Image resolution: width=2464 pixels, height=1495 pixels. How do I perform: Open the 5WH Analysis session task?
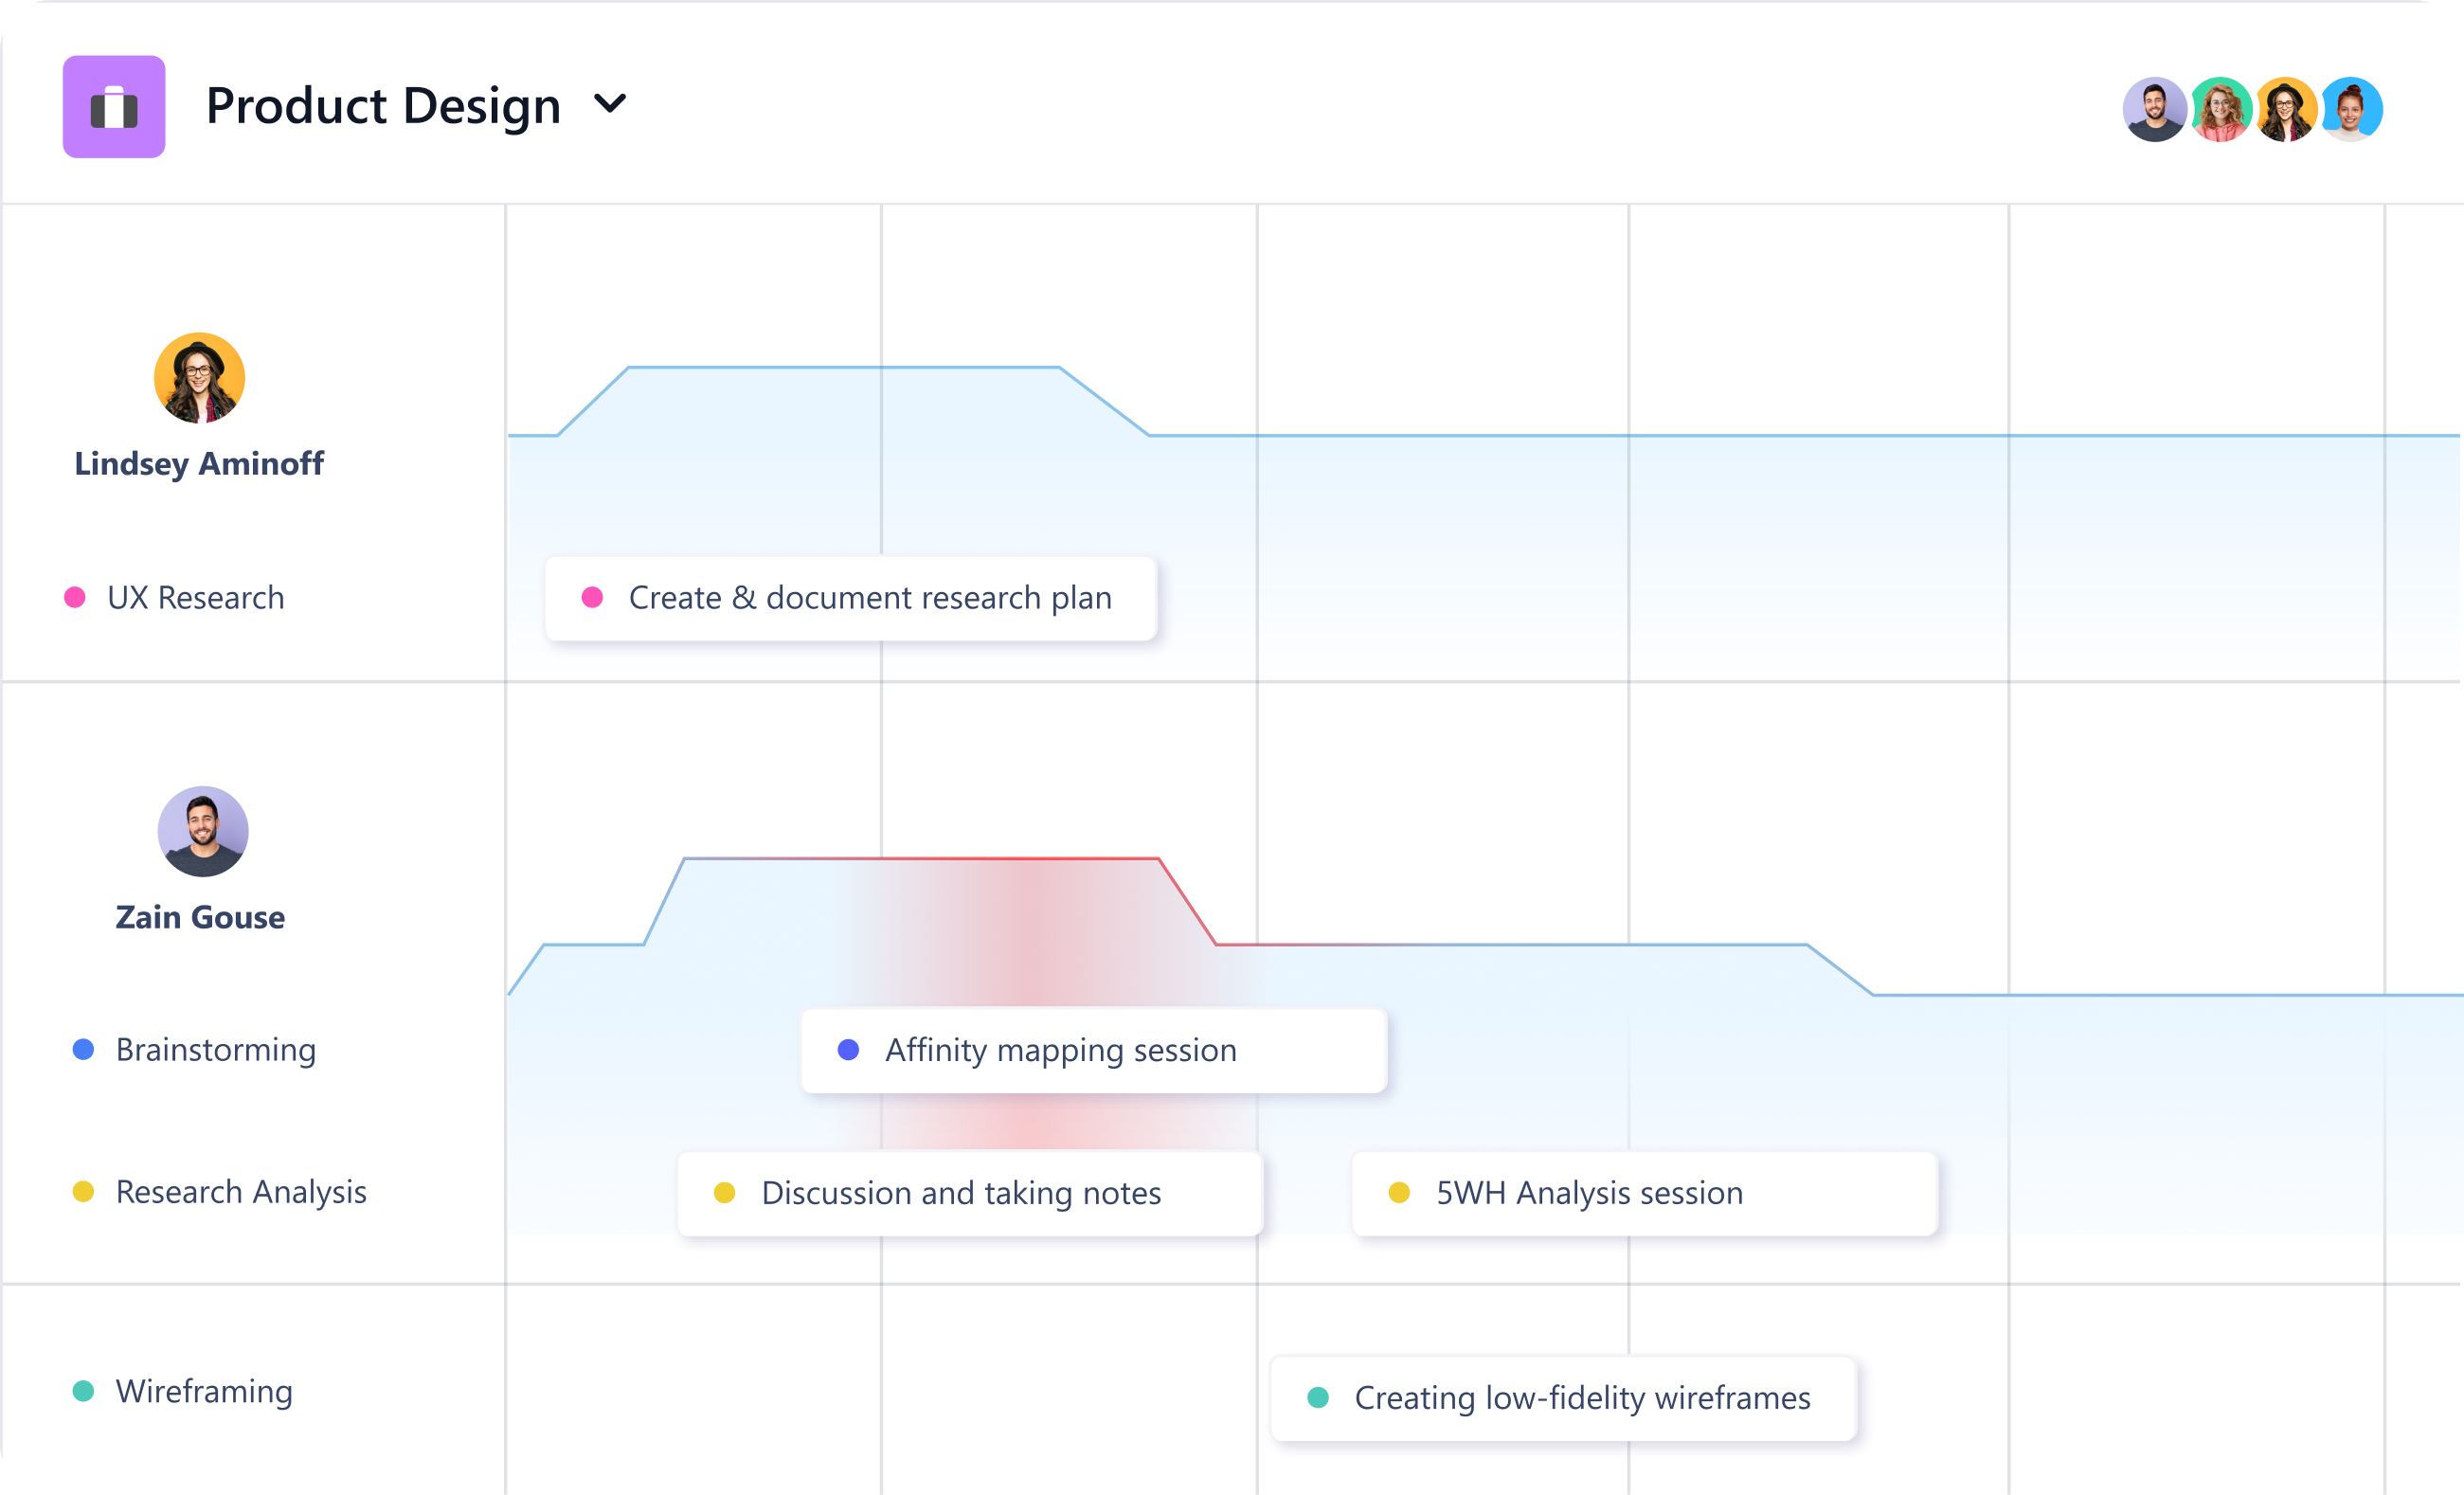pyautogui.click(x=1644, y=1193)
